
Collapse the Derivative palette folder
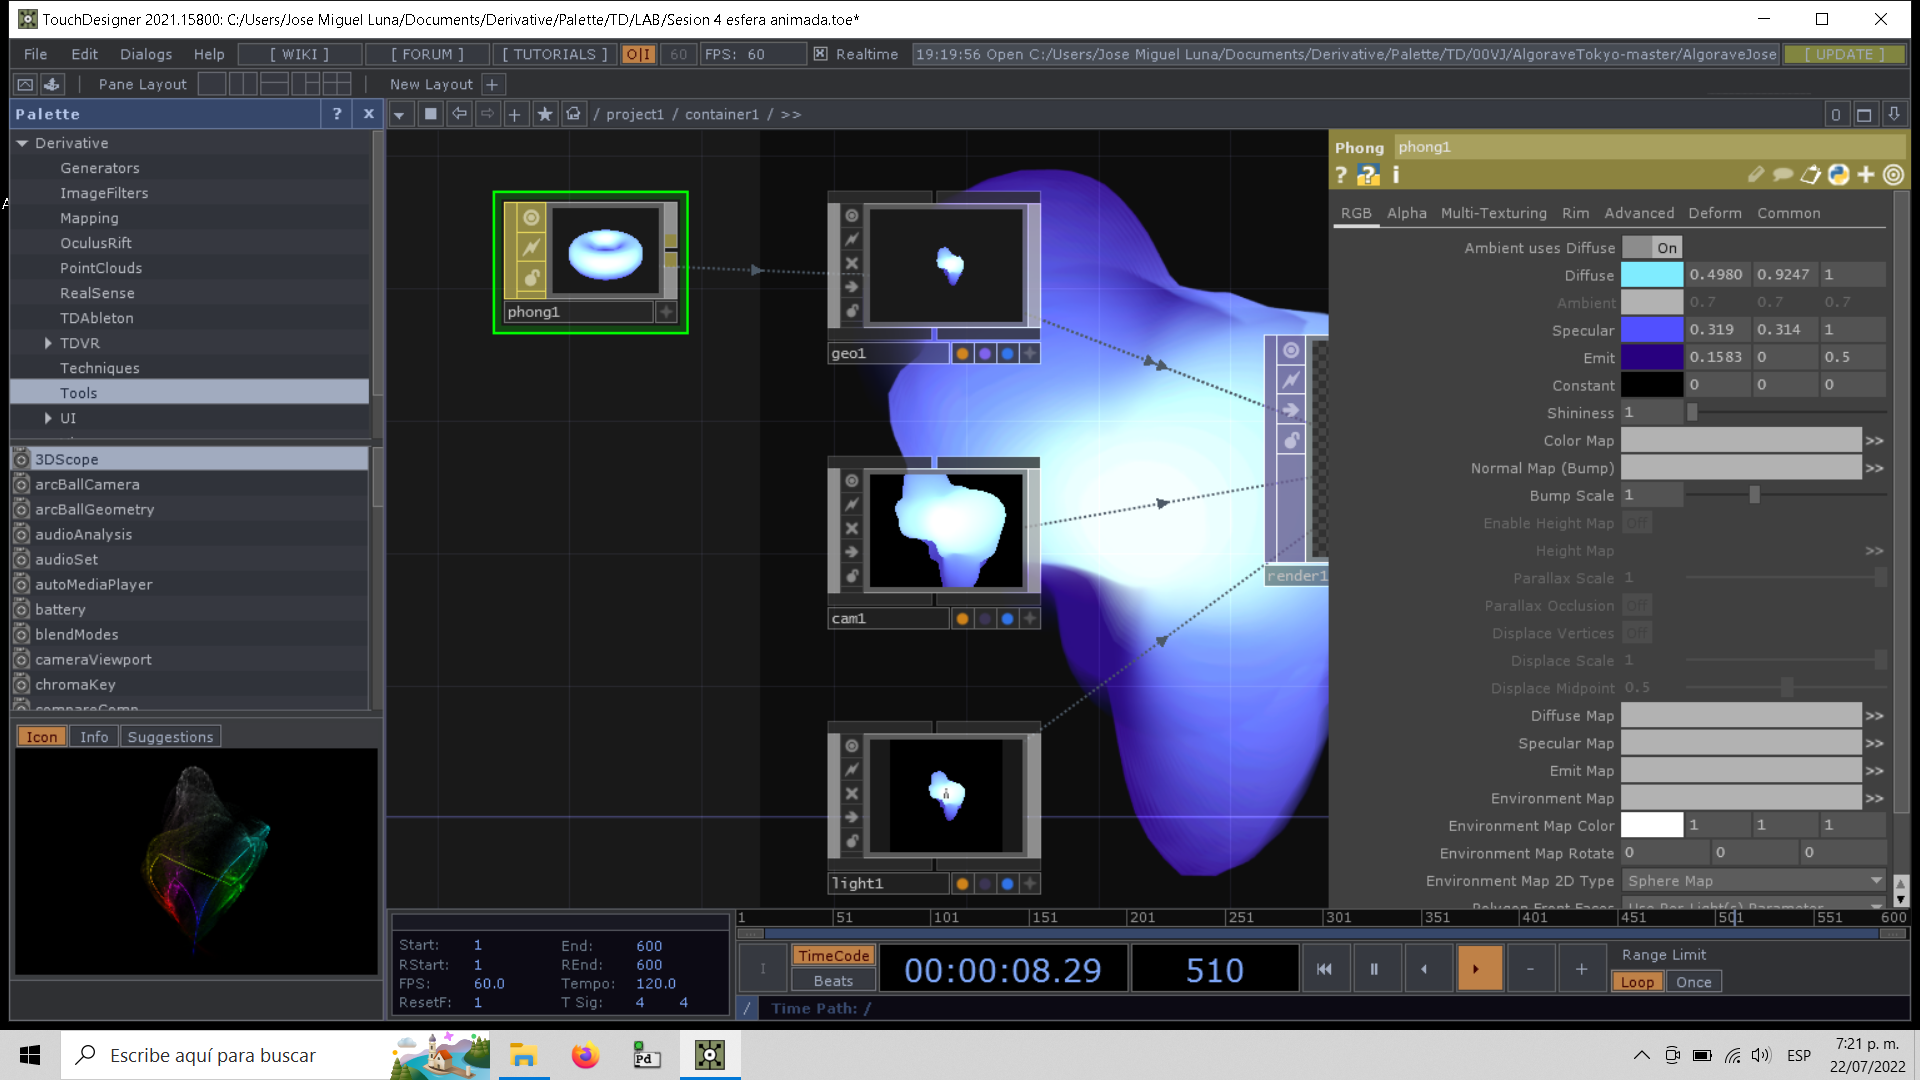(x=22, y=143)
